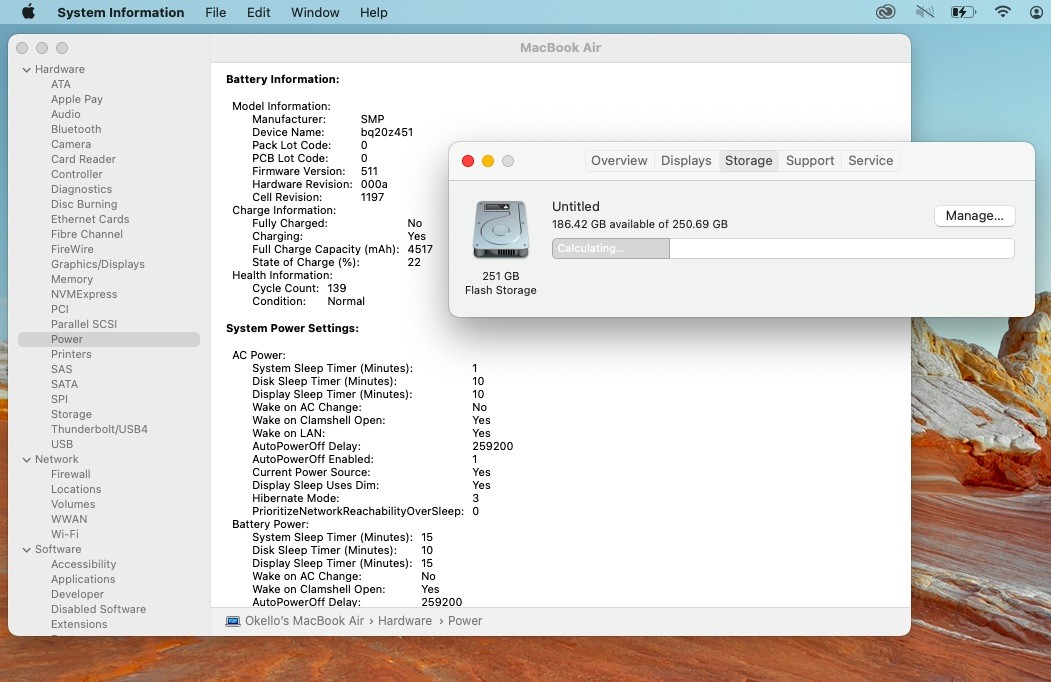Click the Creative Cloud menu bar icon
The height and width of the screenshot is (682, 1051).
click(885, 12)
